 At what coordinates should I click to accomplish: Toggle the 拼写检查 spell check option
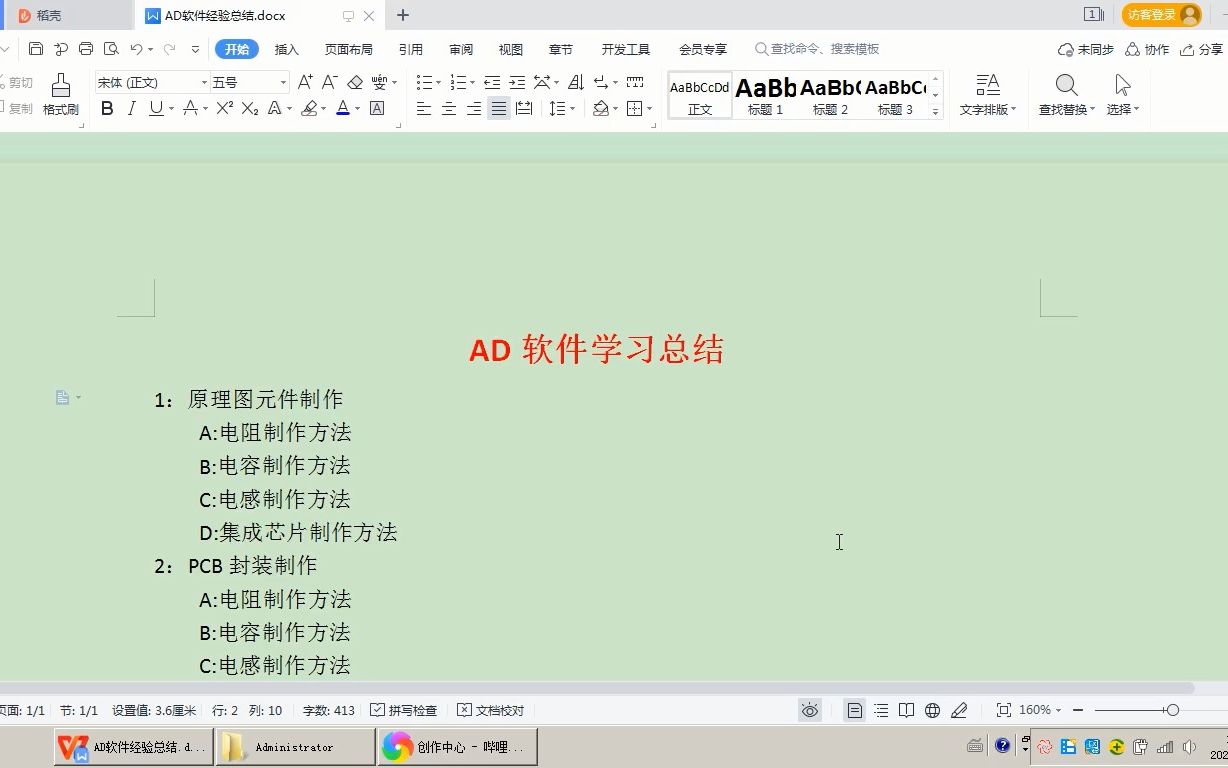pyautogui.click(x=405, y=710)
